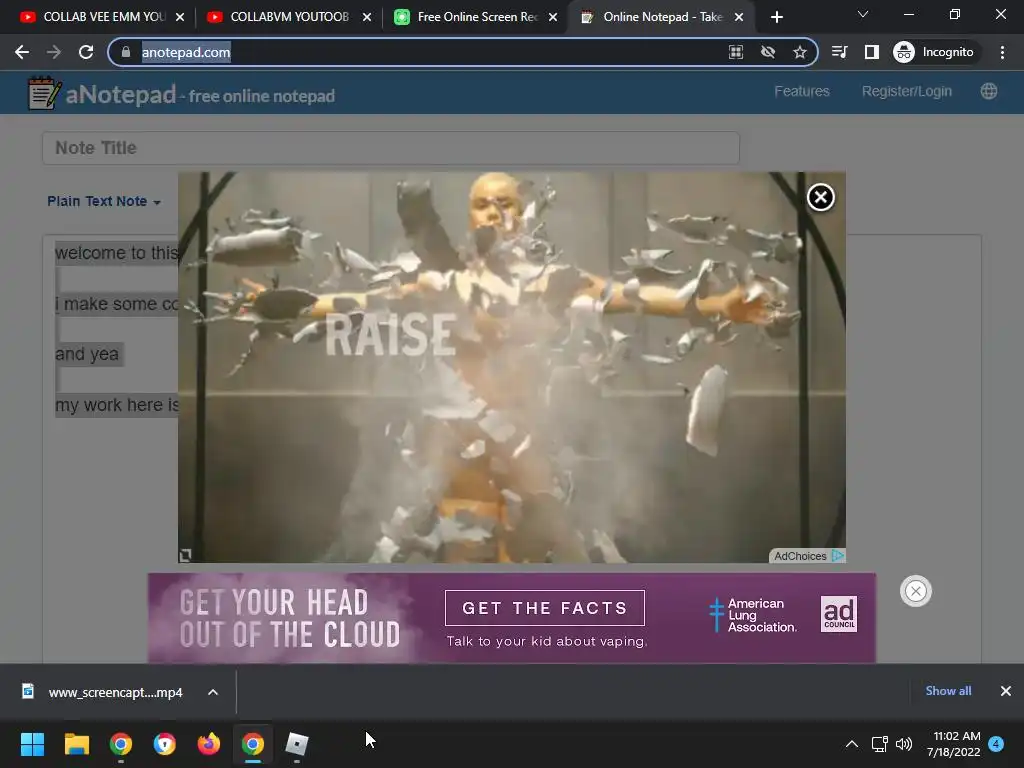Open the Roblox taskbar icon
Image resolution: width=1024 pixels, height=768 pixels.
tap(296, 744)
